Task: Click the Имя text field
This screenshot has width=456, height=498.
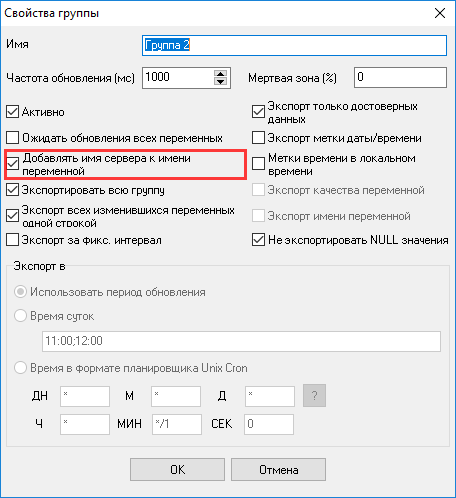Action: pyautogui.click(x=294, y=45)
